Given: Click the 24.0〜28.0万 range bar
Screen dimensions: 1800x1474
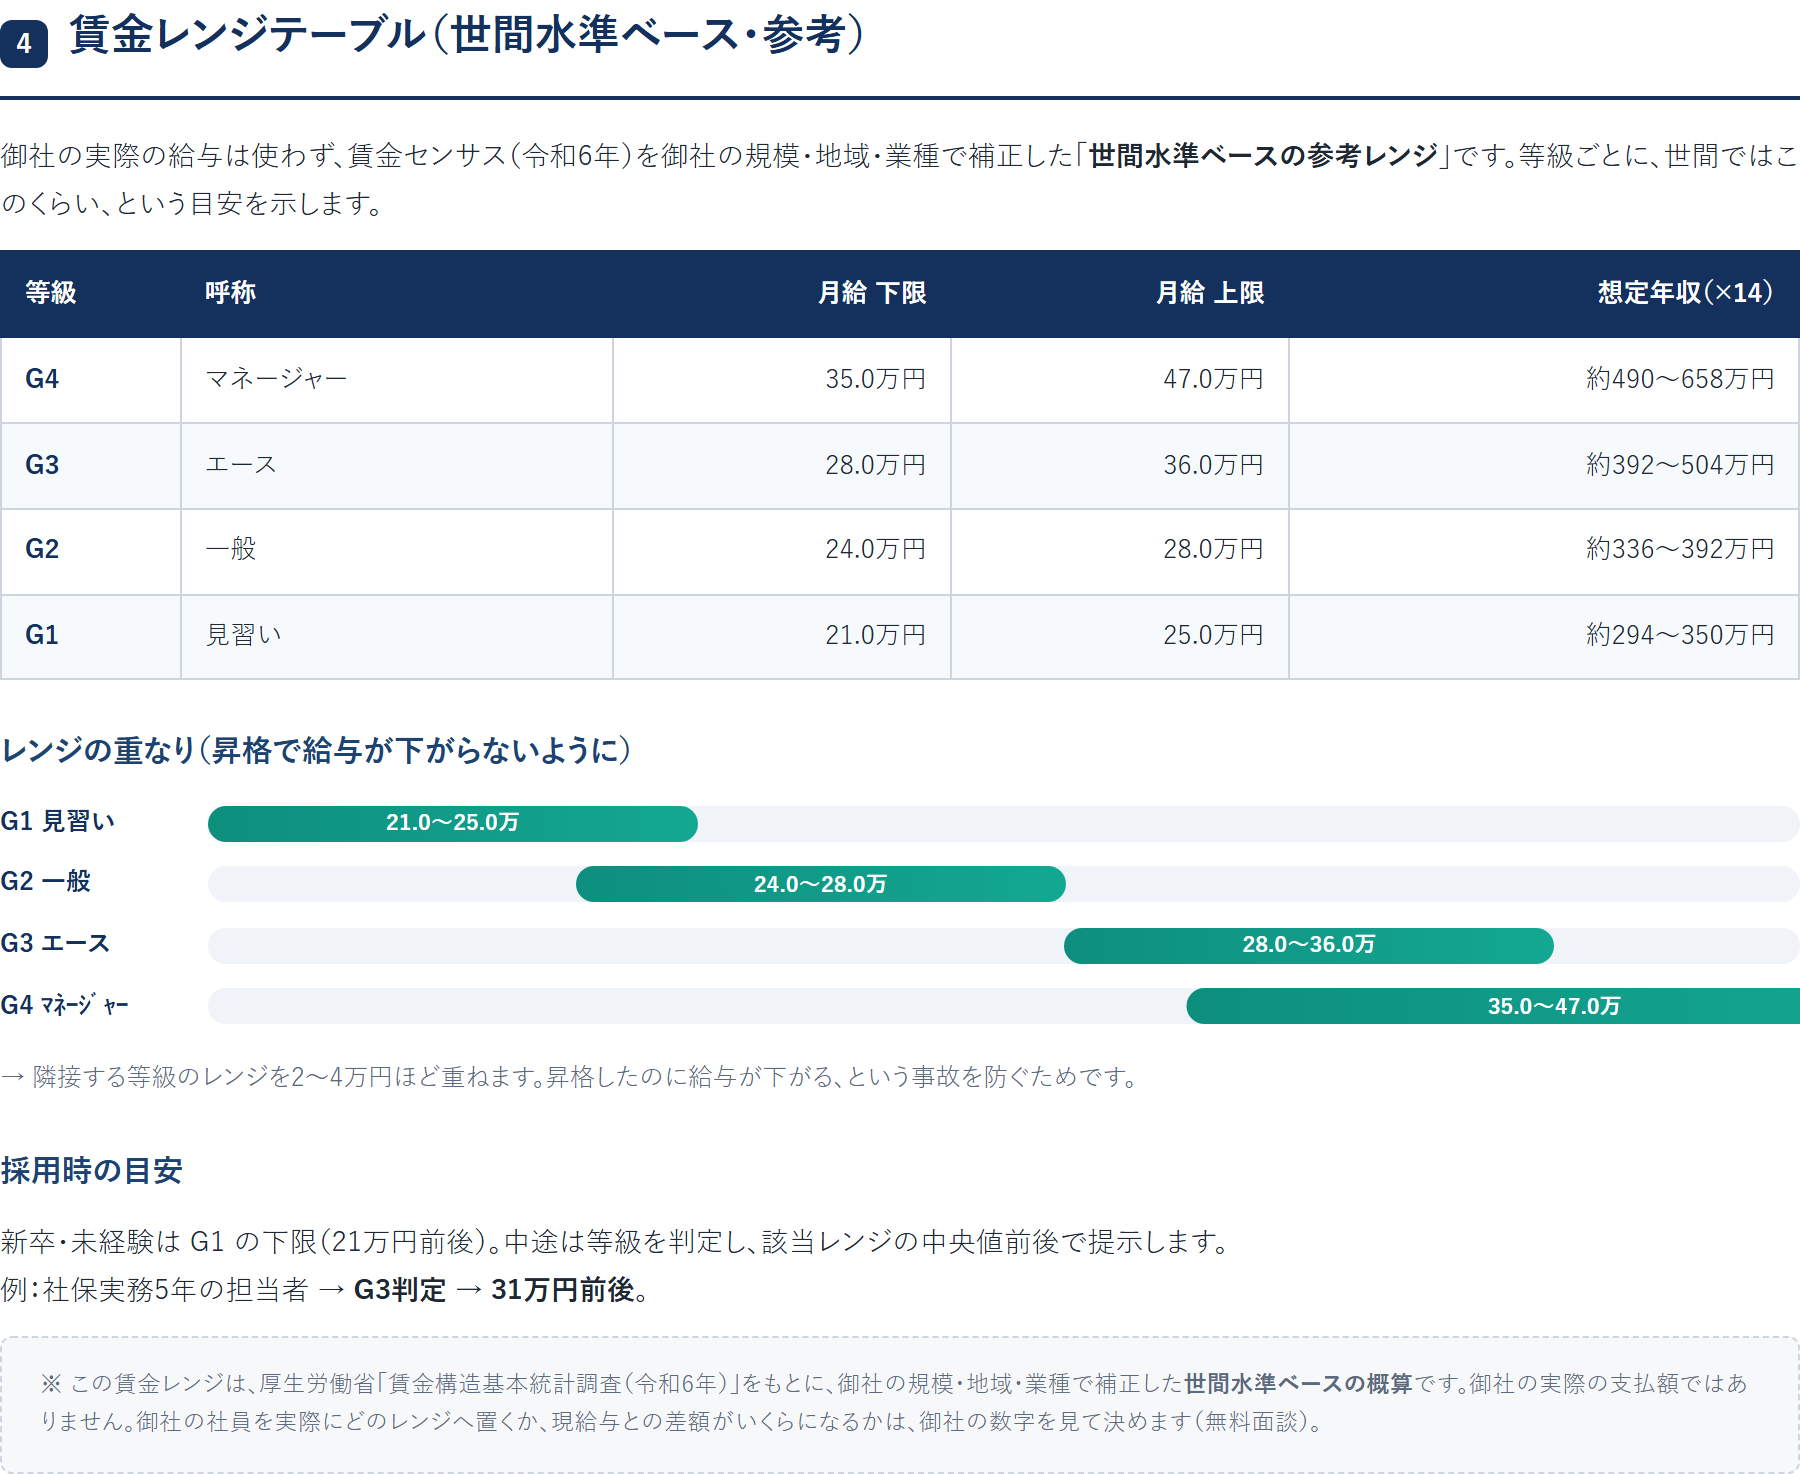Looking at the screenshot, I should 821,884.
